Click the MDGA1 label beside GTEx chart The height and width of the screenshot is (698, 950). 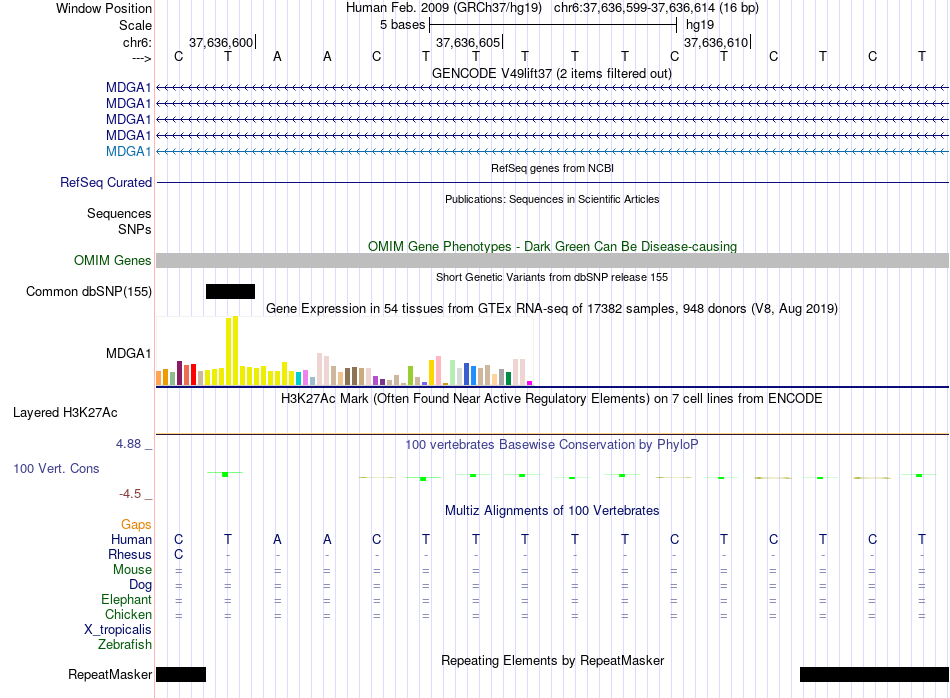[128, 353]
